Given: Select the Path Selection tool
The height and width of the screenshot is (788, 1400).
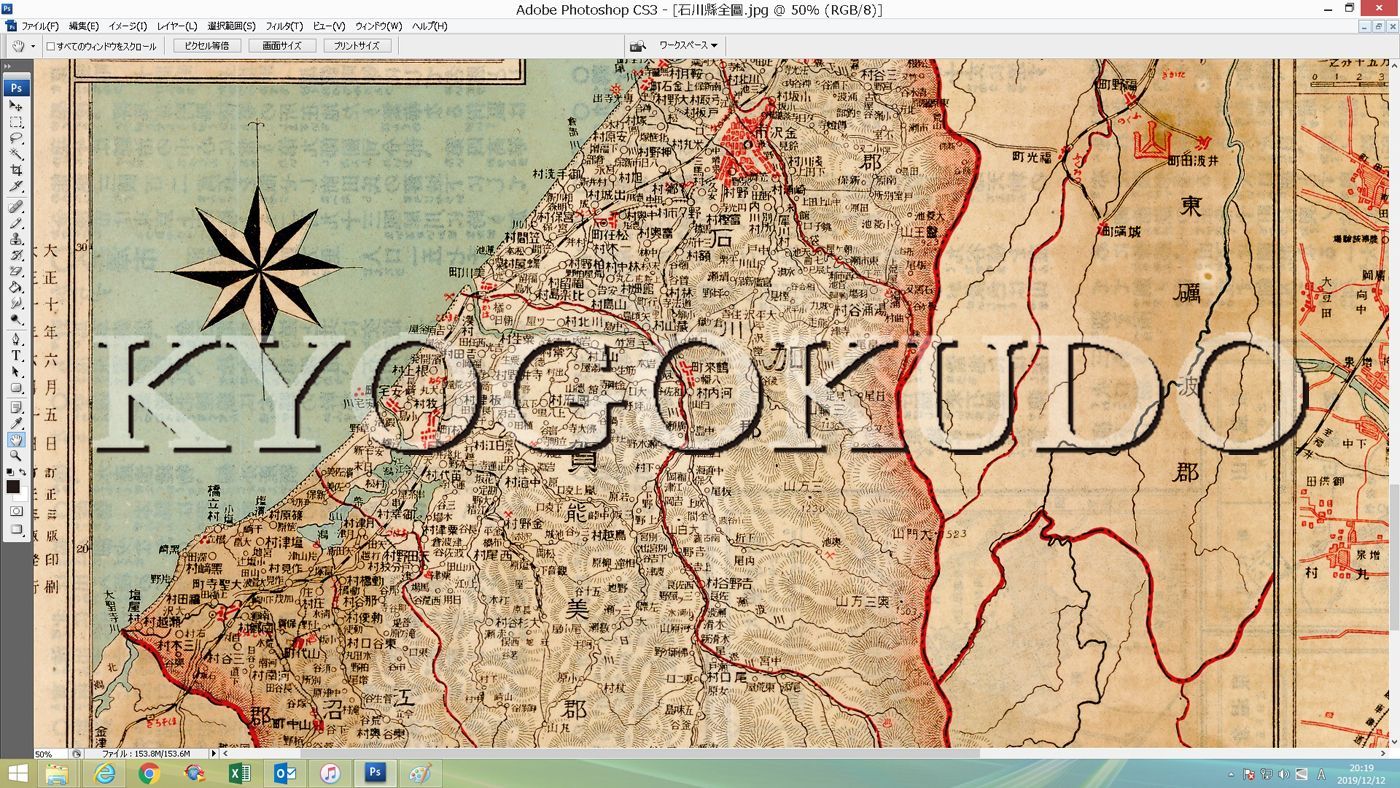Looking at the screenshot, I should tap(16, 371).
